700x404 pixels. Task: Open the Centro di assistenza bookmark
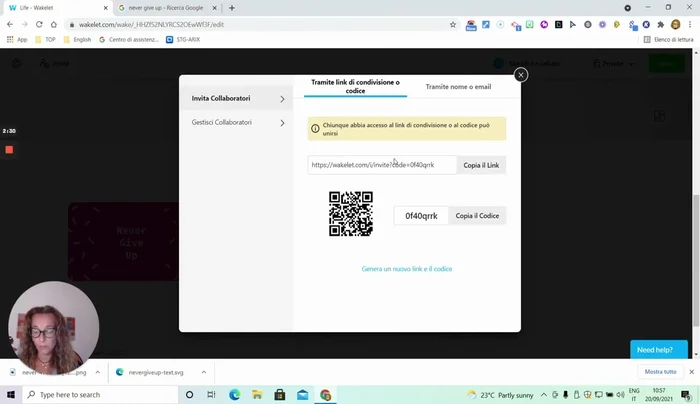[x=129, y=40]
